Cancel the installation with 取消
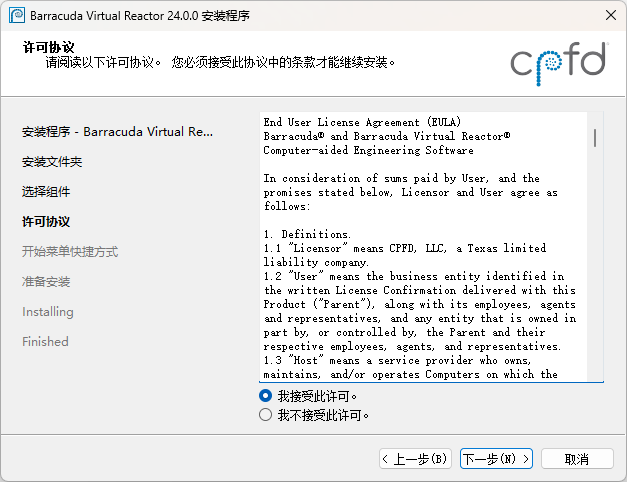627x482 pixels. (x=576, y=459)
